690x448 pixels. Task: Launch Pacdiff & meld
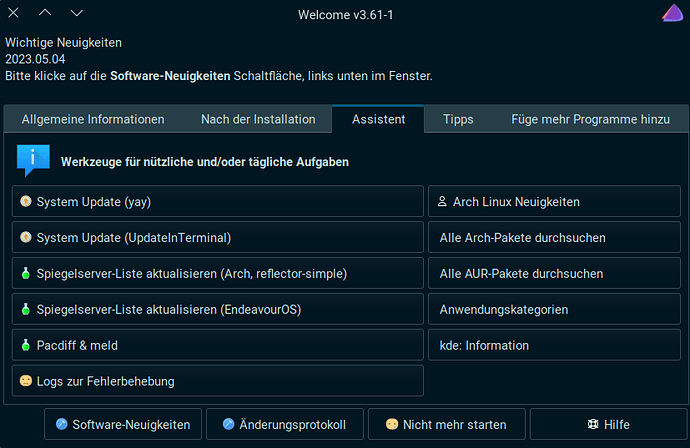[218, 345]
